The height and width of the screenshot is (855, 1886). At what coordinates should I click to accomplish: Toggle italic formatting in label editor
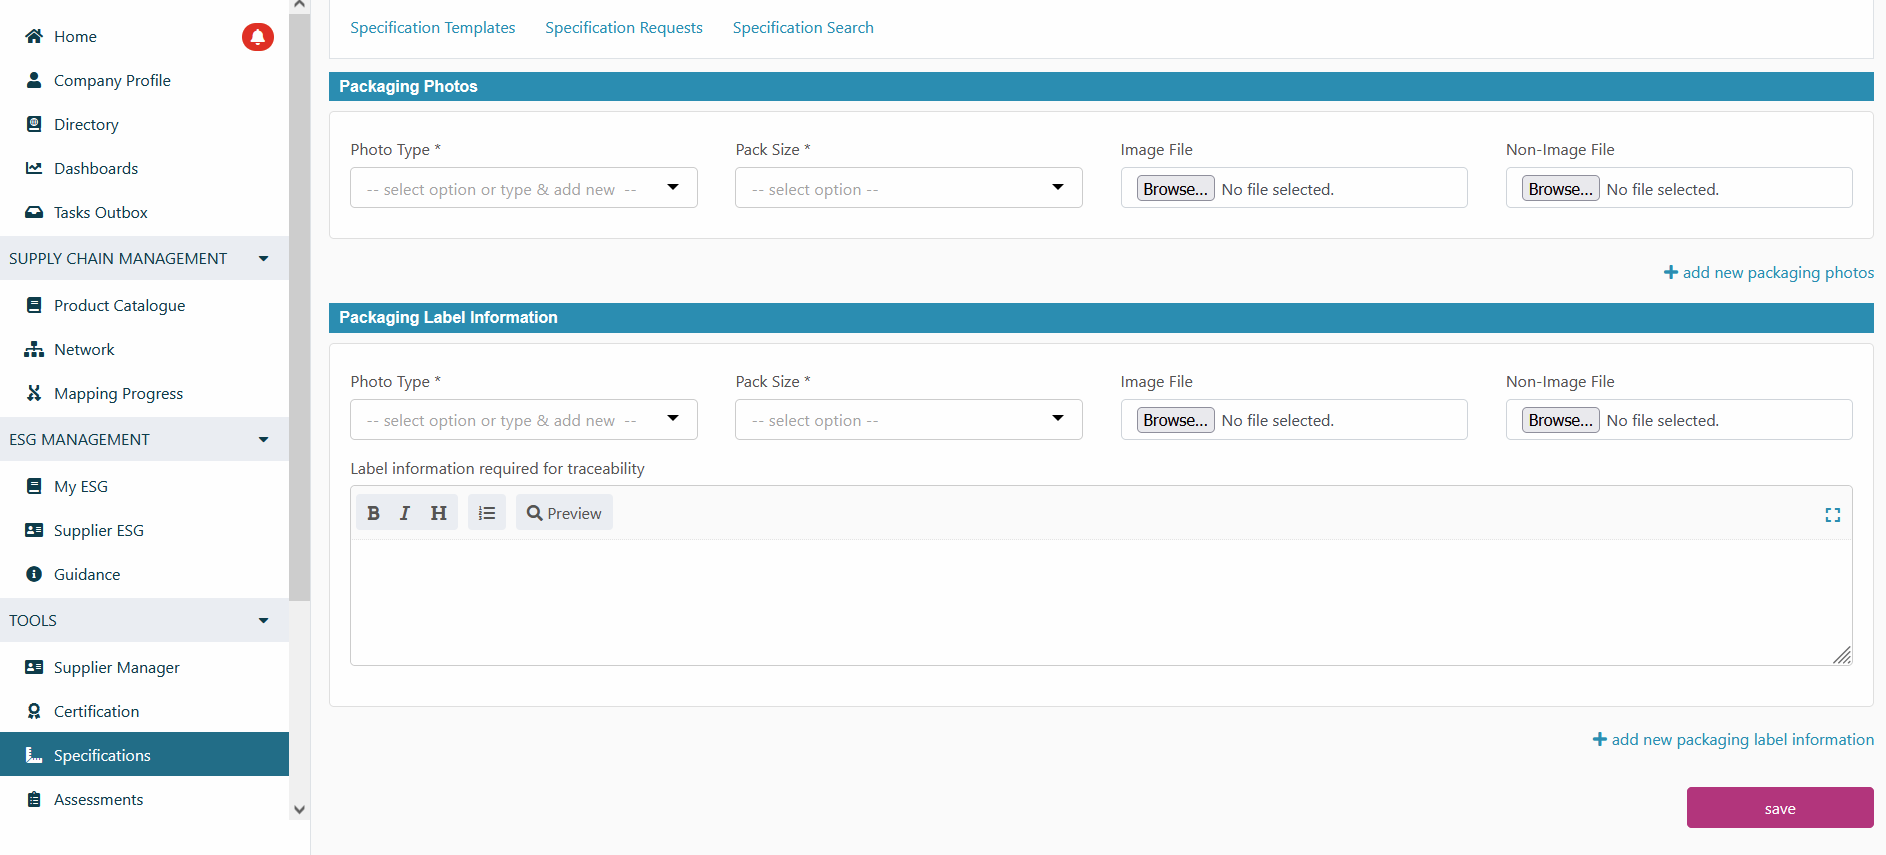[405, 513]
